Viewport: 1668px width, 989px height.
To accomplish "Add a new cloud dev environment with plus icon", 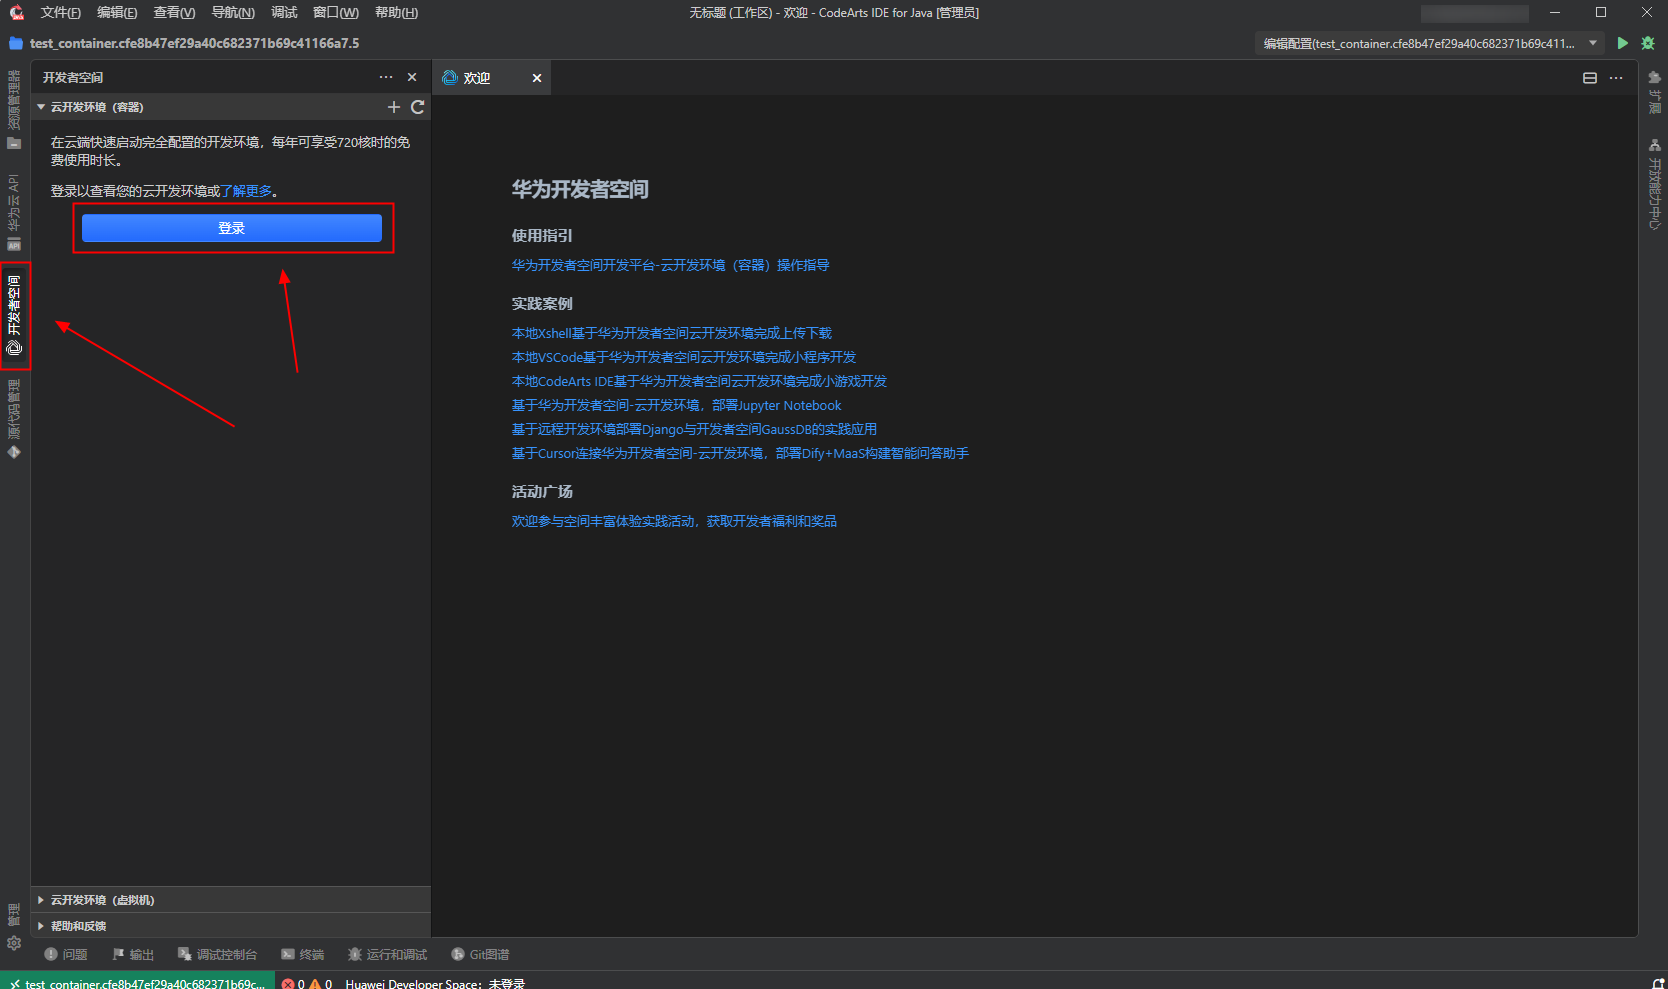I will coord(394,107).
